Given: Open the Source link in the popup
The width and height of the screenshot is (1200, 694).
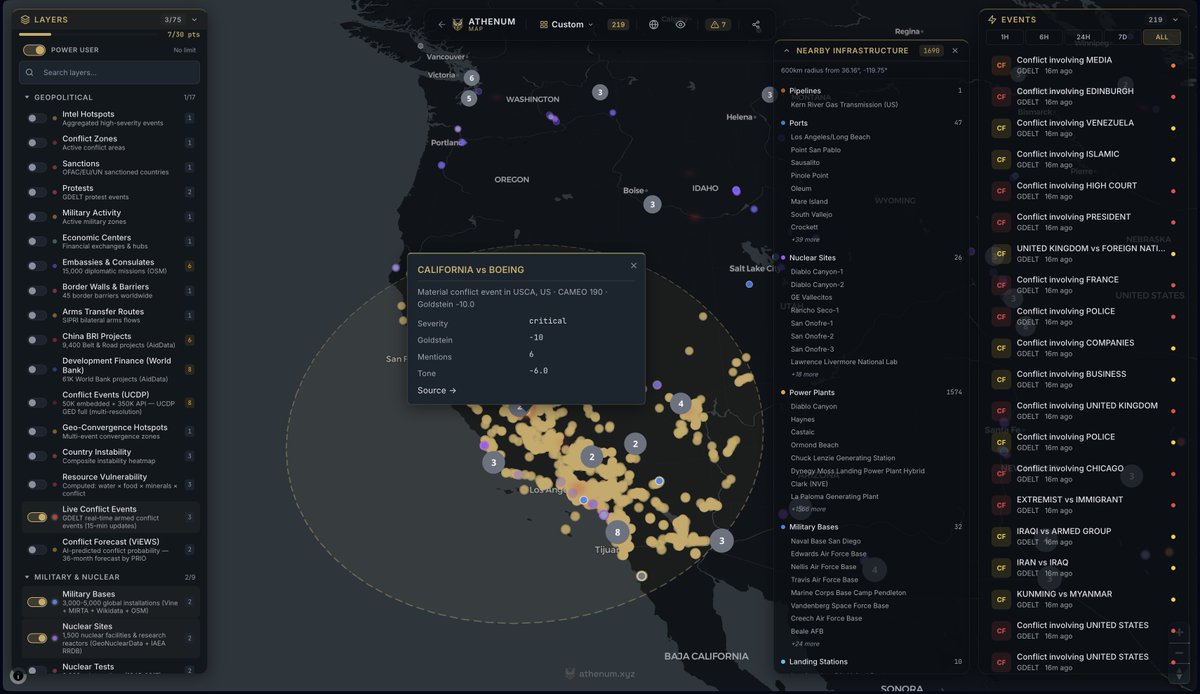Looking at the screenshot, I should pos(437,391).
